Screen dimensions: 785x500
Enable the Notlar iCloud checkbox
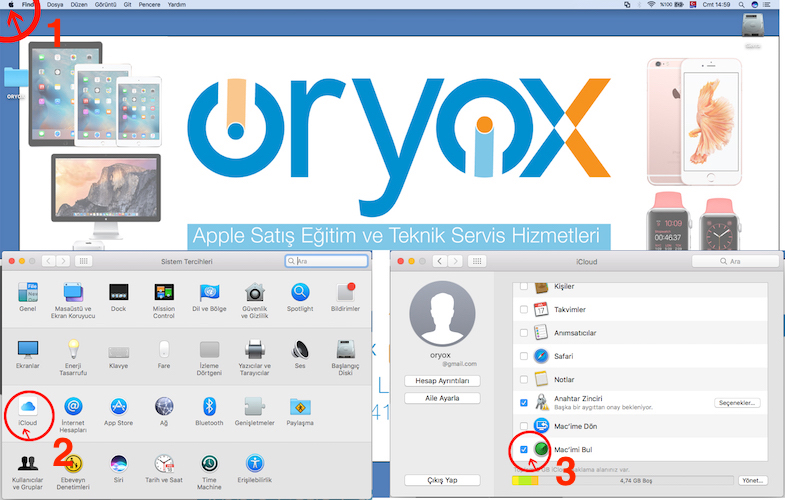[524, 379]
